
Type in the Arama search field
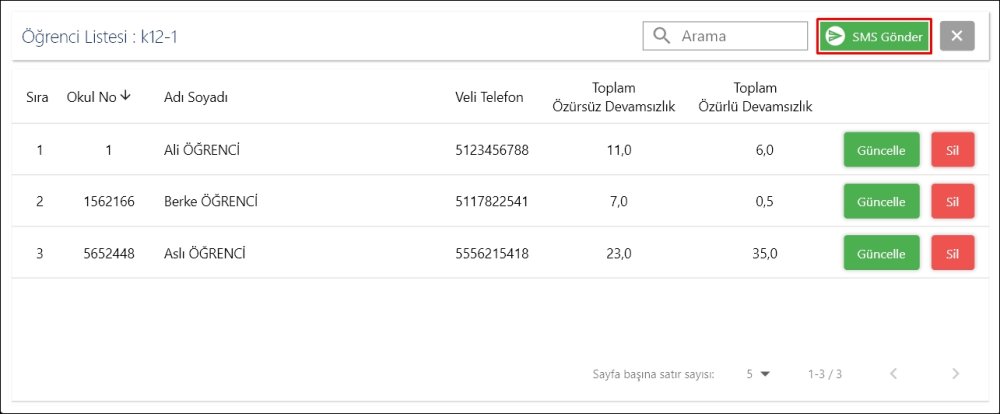[738, 37]
